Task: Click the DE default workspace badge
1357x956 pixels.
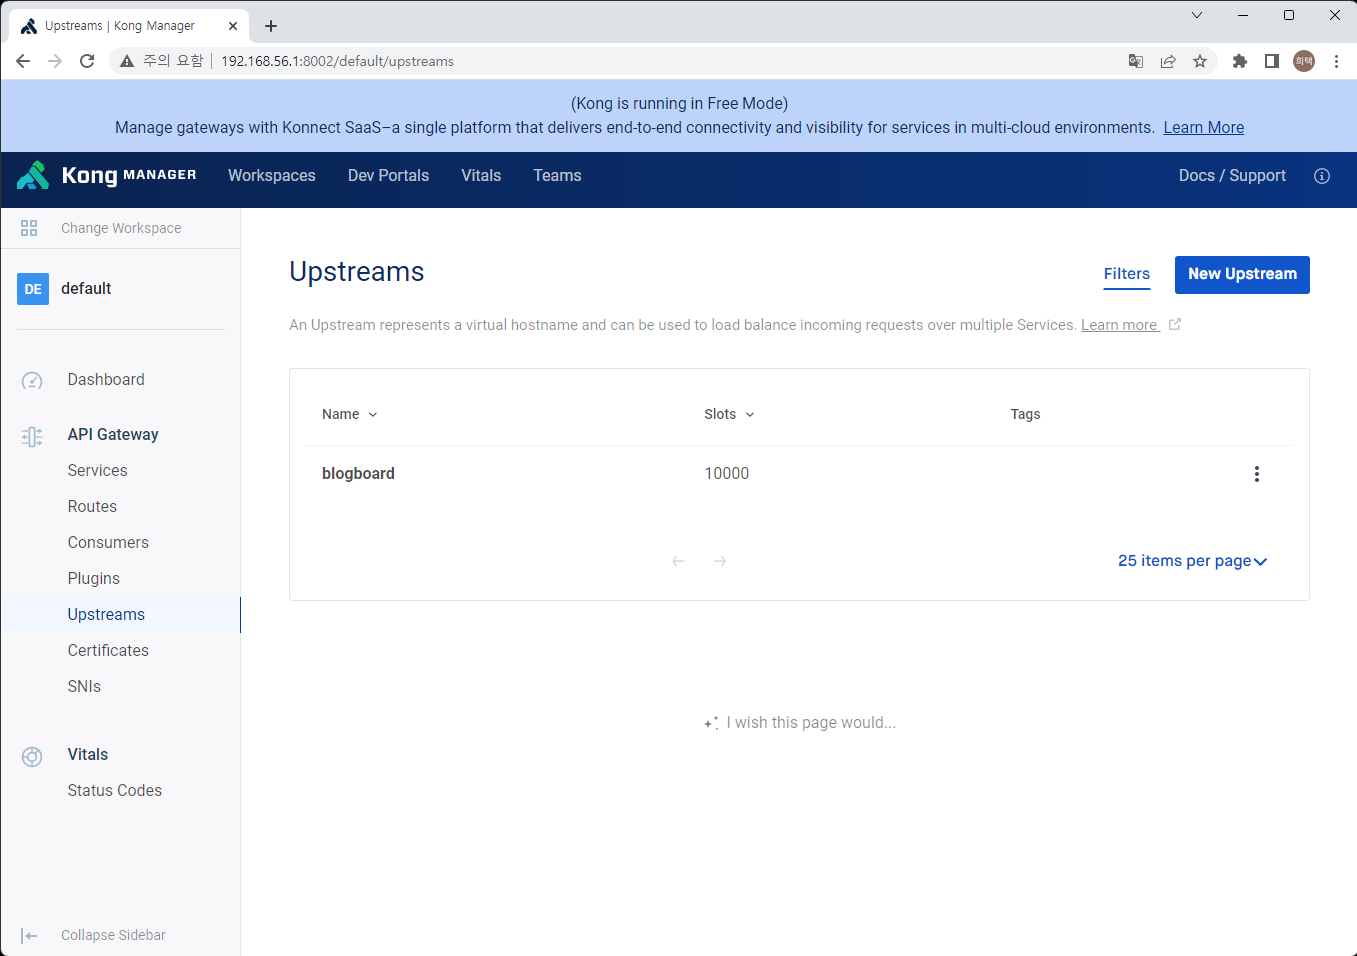Action: 33,289
